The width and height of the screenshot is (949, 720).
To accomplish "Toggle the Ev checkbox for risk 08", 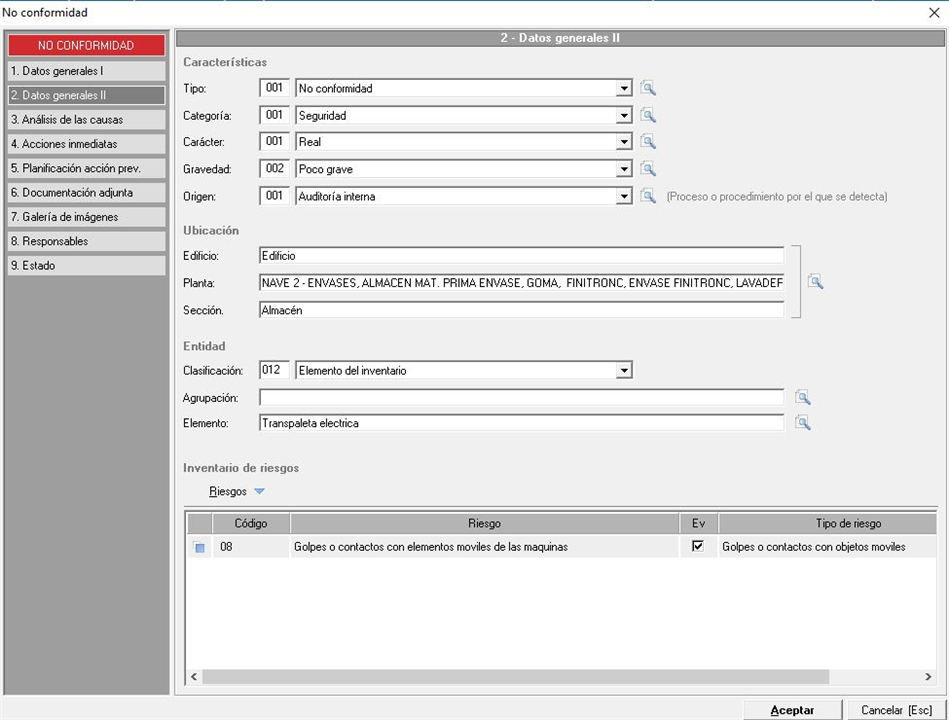I will coord(698,546).
